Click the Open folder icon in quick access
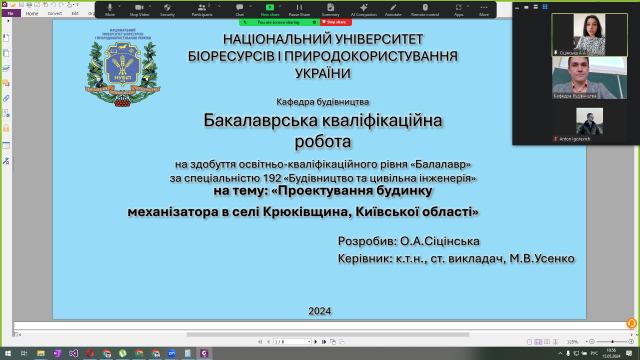Viewport: 640px width, 360px height. tap(13, 5)
